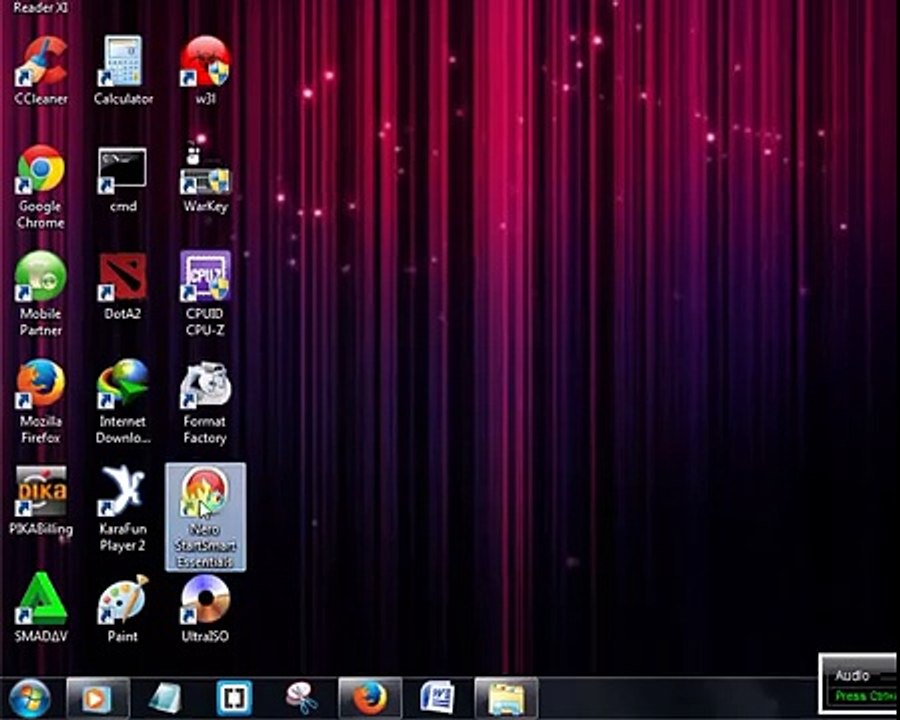Select the DotA2 desktop icon
The image size is (900, 720).
click(x=123, y=286)
